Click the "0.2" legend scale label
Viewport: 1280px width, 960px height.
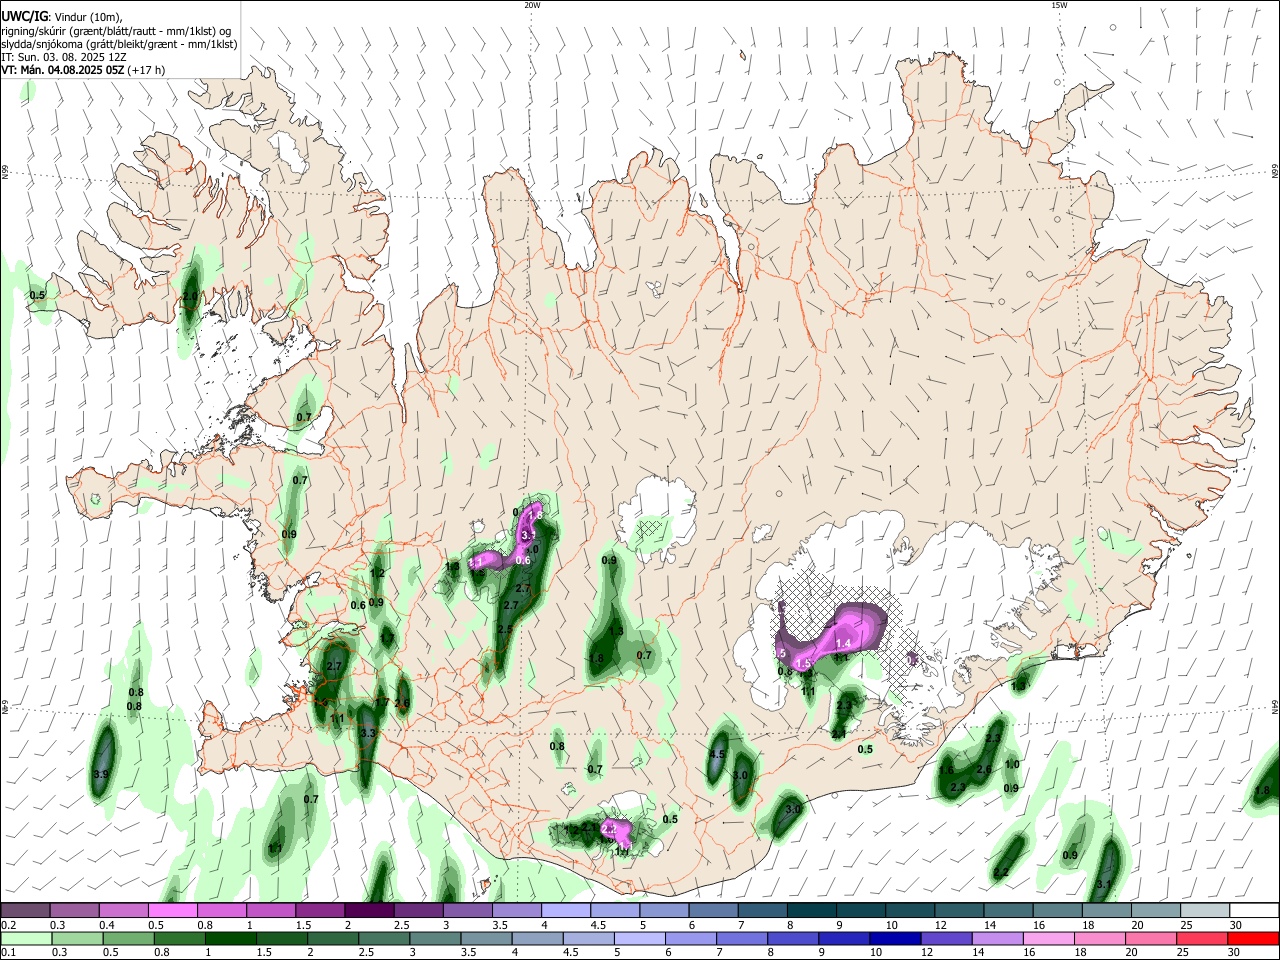pyautogui.click(x=8, y=925)
